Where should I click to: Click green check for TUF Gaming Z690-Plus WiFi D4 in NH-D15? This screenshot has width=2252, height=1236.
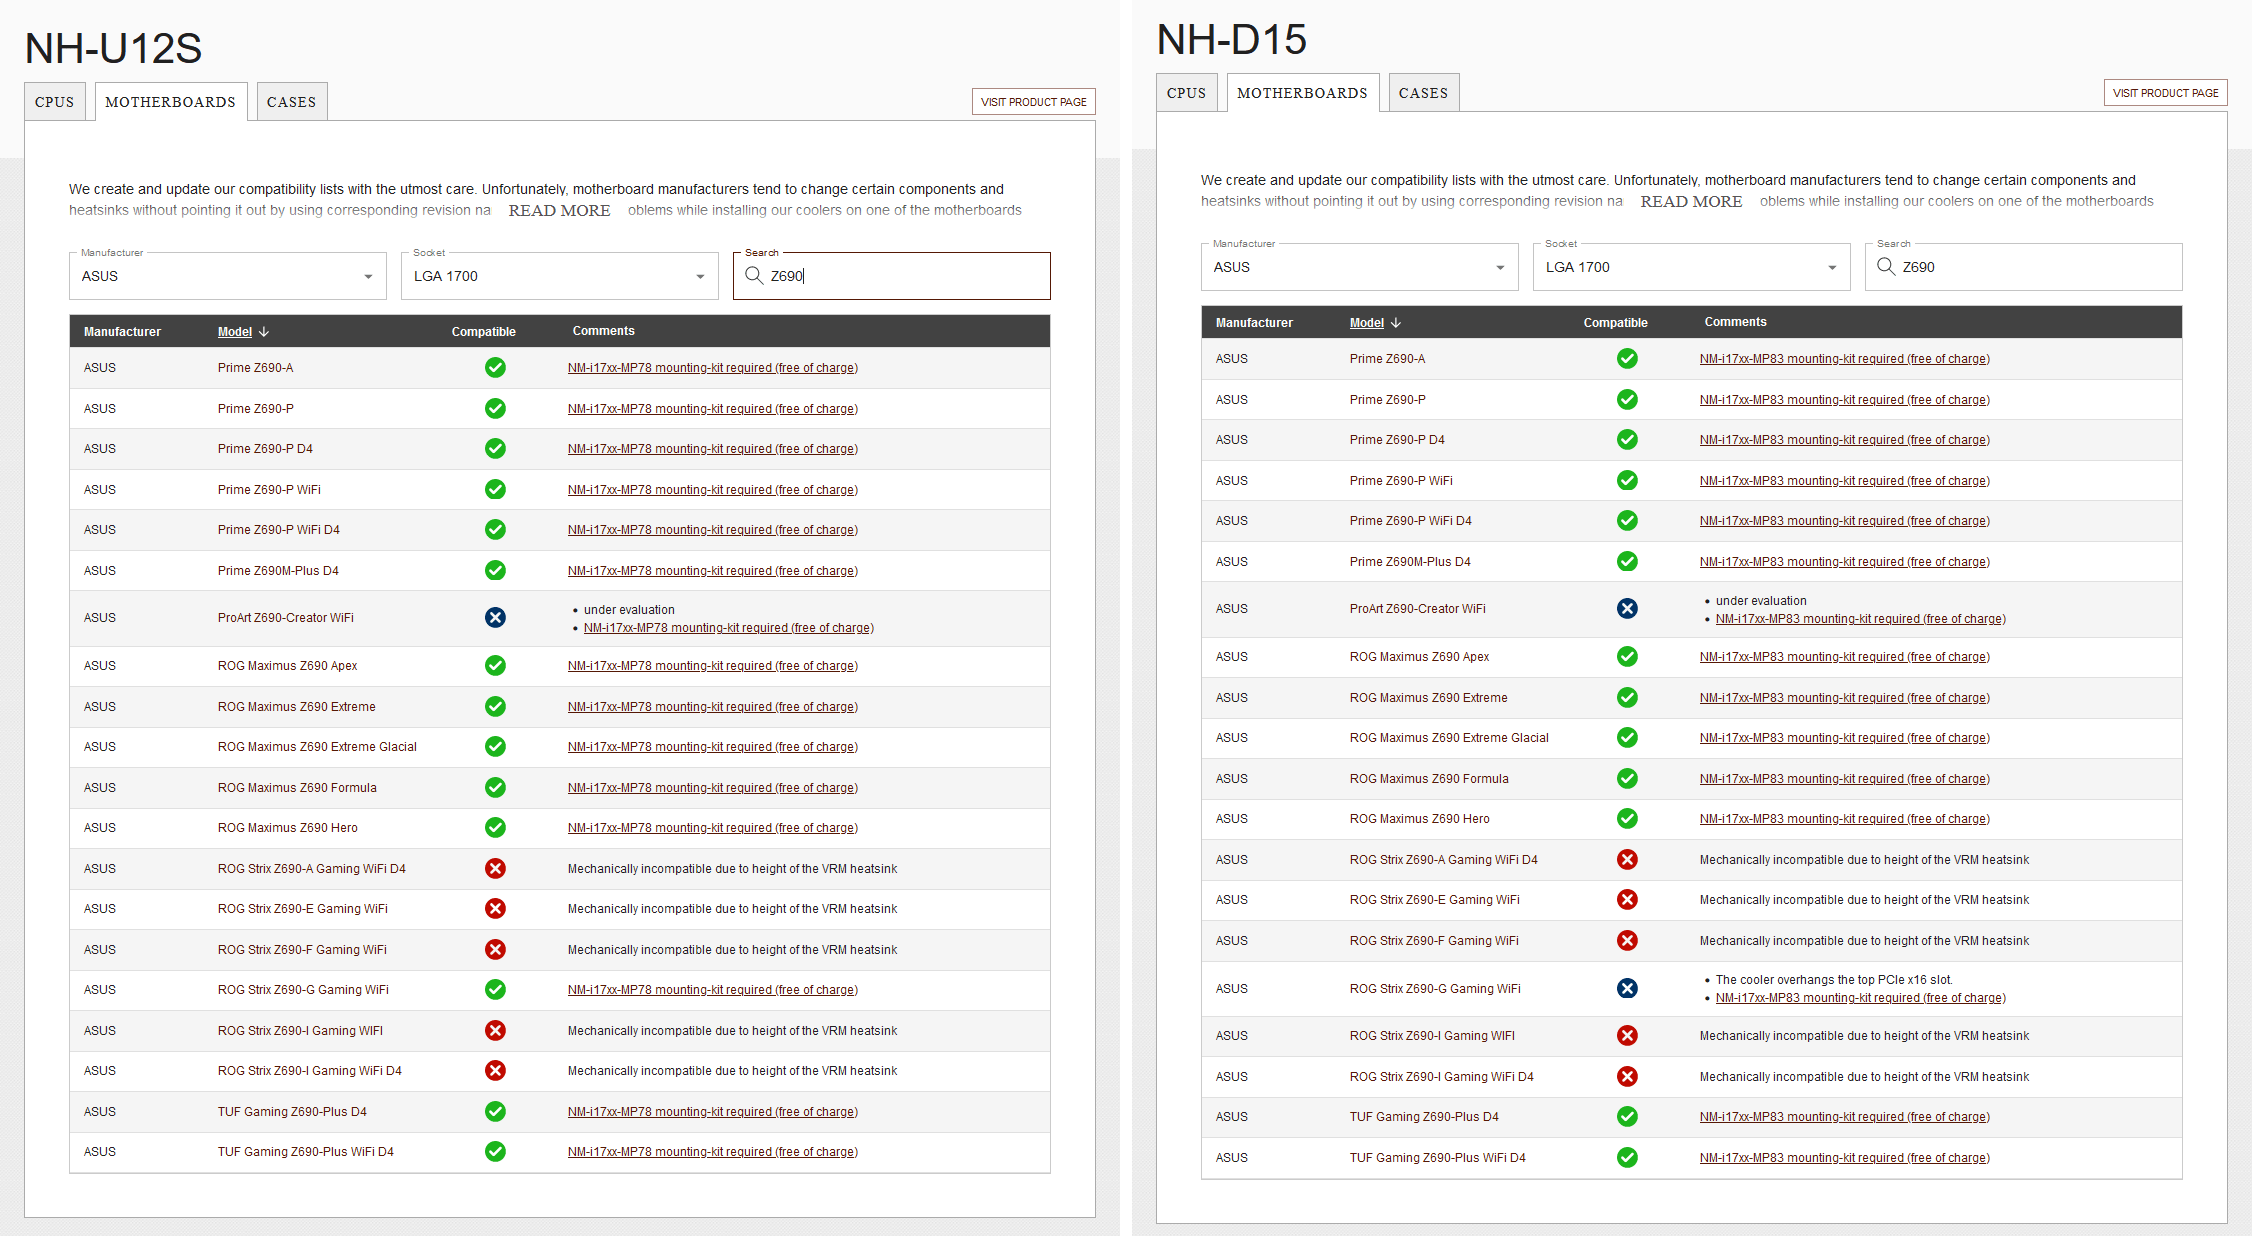point(1627,1158)
